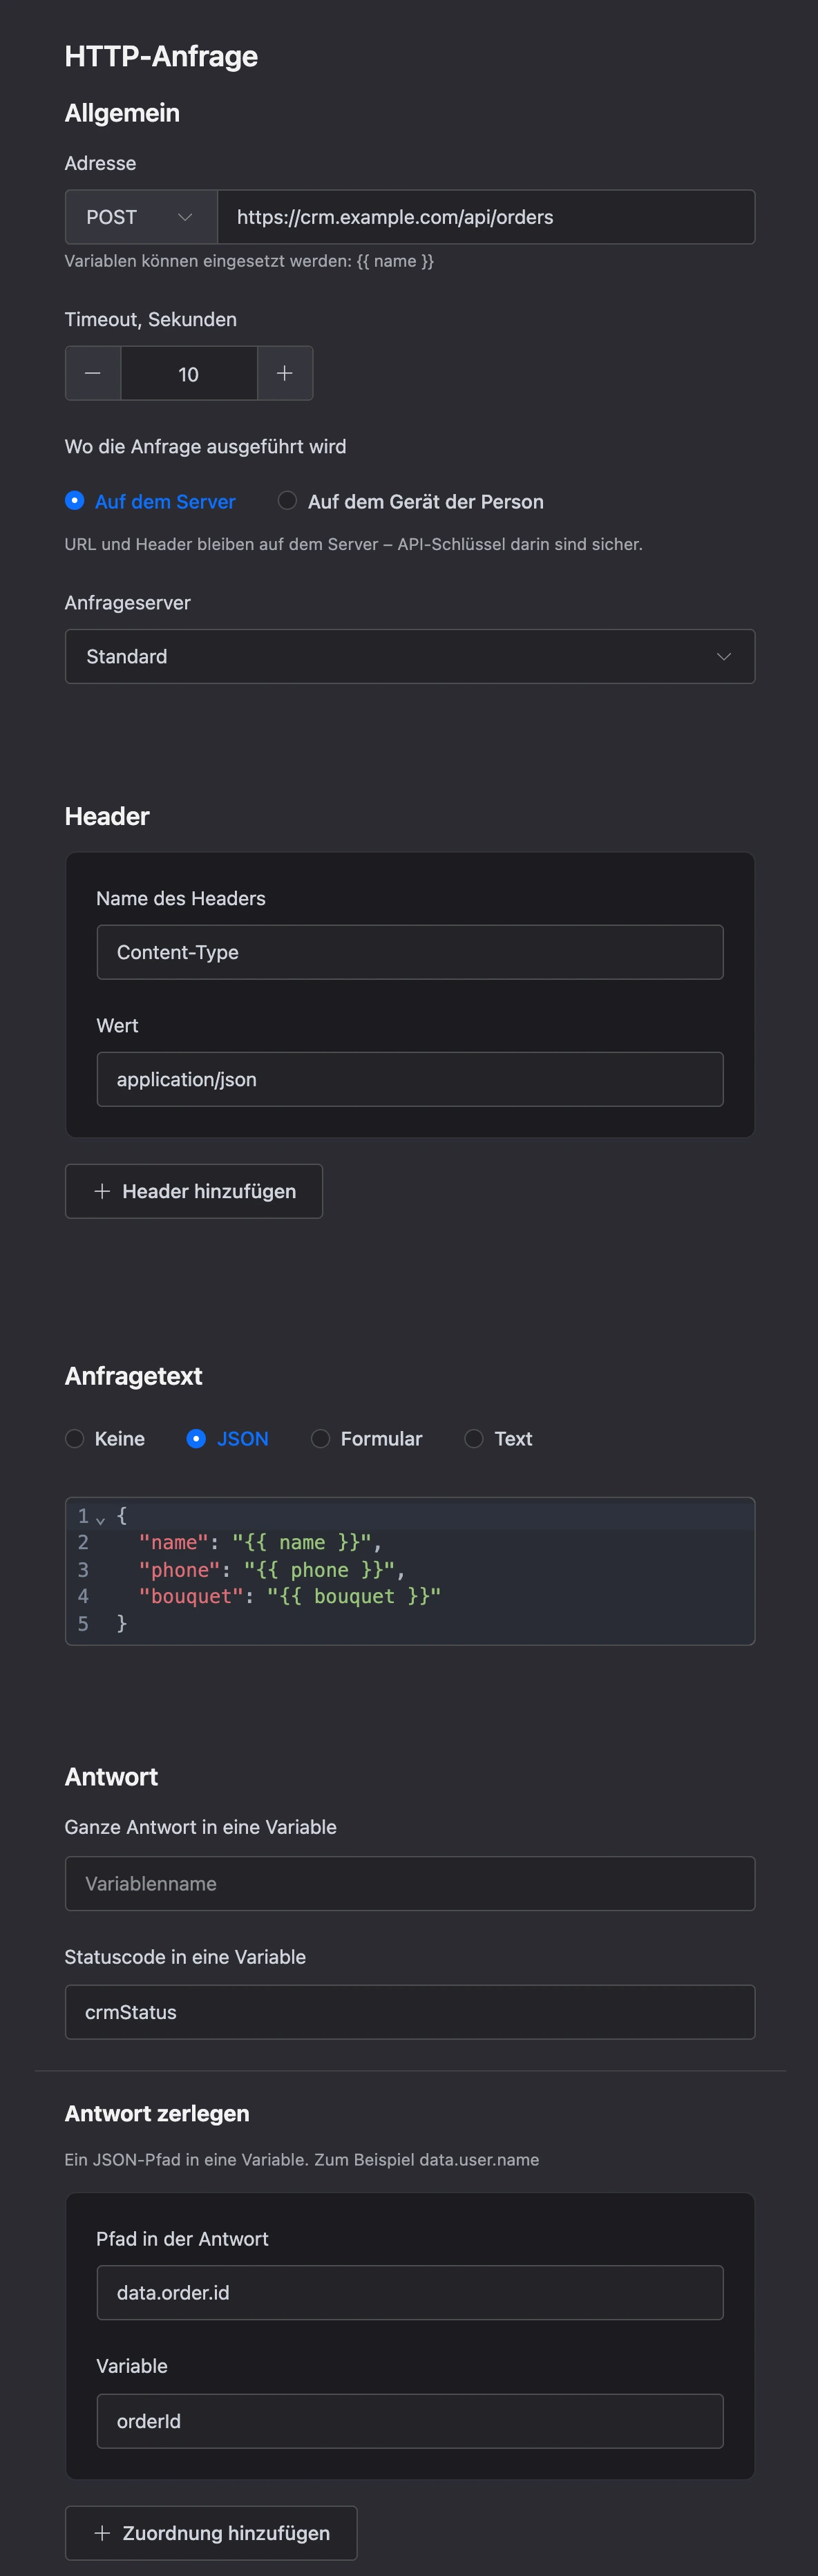Edit the crmStatus status code field
This screenshot has height=2576, width=818.
click(x=410, y=2012)
